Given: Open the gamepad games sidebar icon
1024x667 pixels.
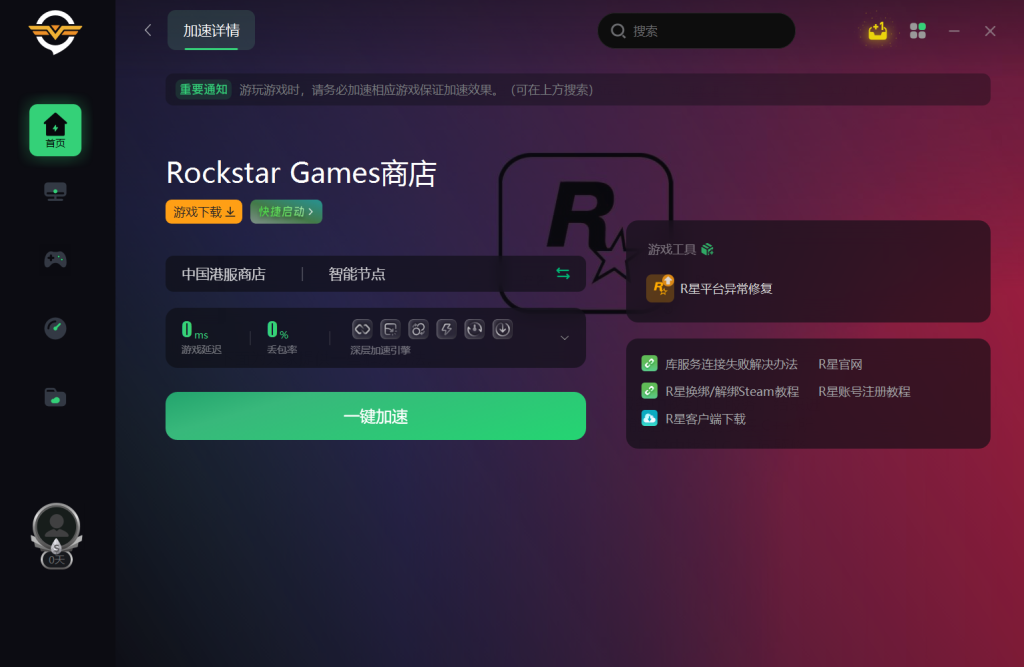Looking at the screenshot, I should point(56,260).
